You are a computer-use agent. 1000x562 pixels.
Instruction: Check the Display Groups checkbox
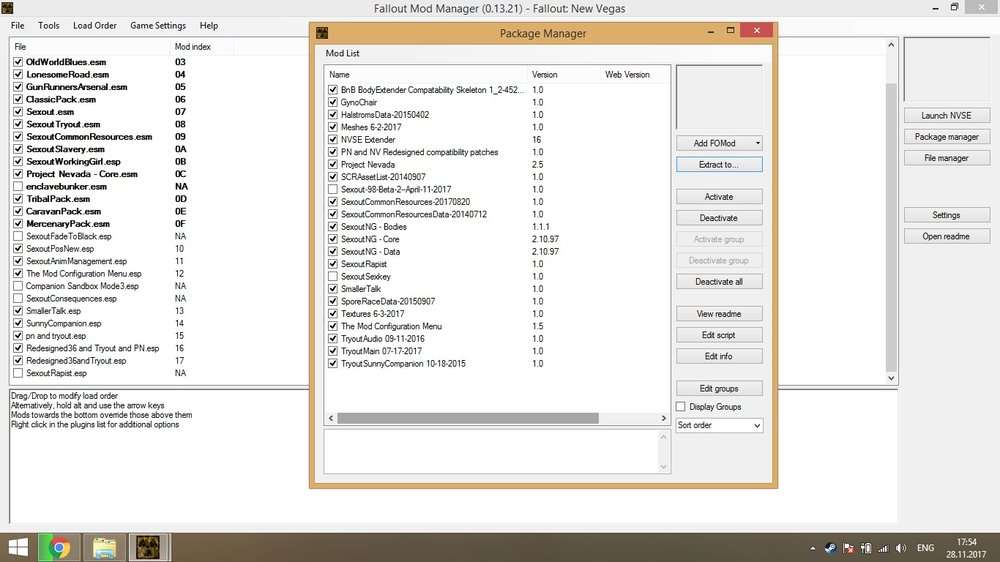(x=680, y=406)
